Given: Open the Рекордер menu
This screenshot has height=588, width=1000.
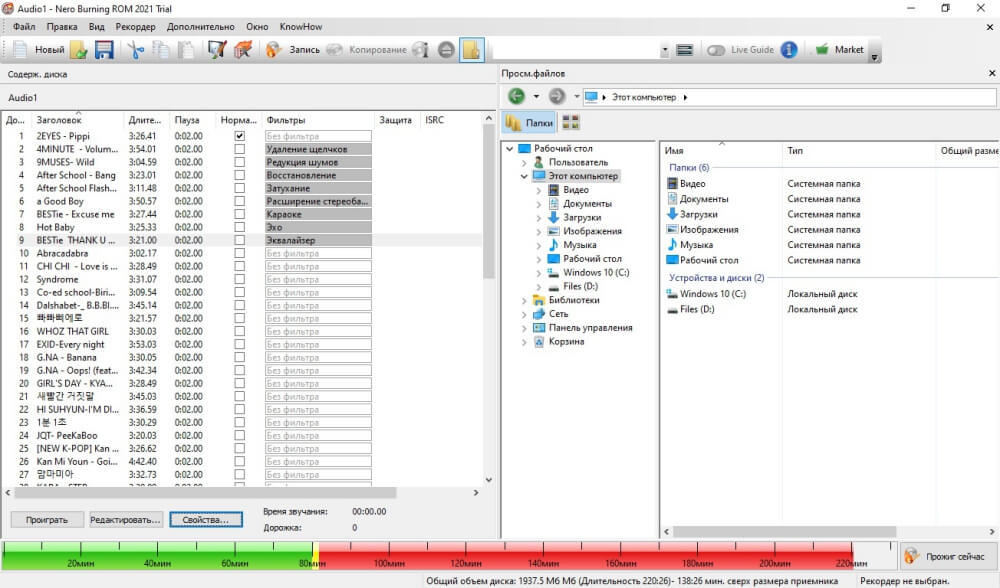Looking at the screenshot, I should pos(135,27).
